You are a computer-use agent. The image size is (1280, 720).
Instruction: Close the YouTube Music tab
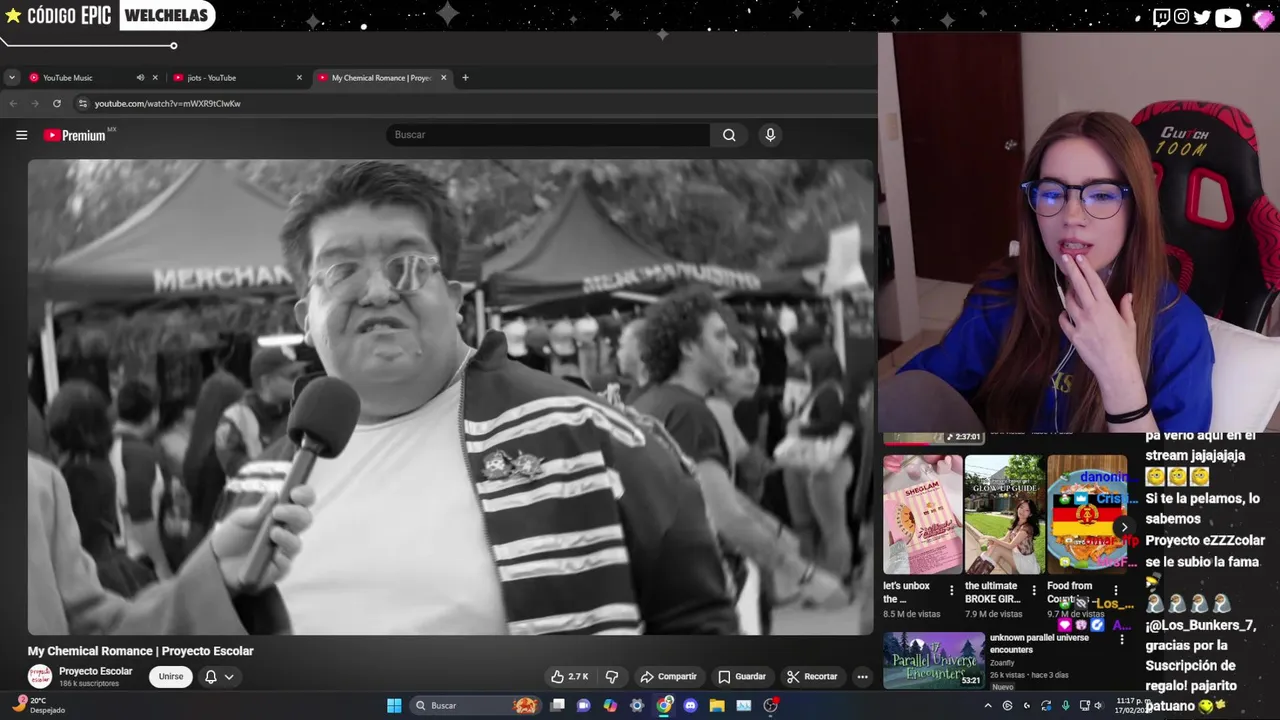[155, 77]
